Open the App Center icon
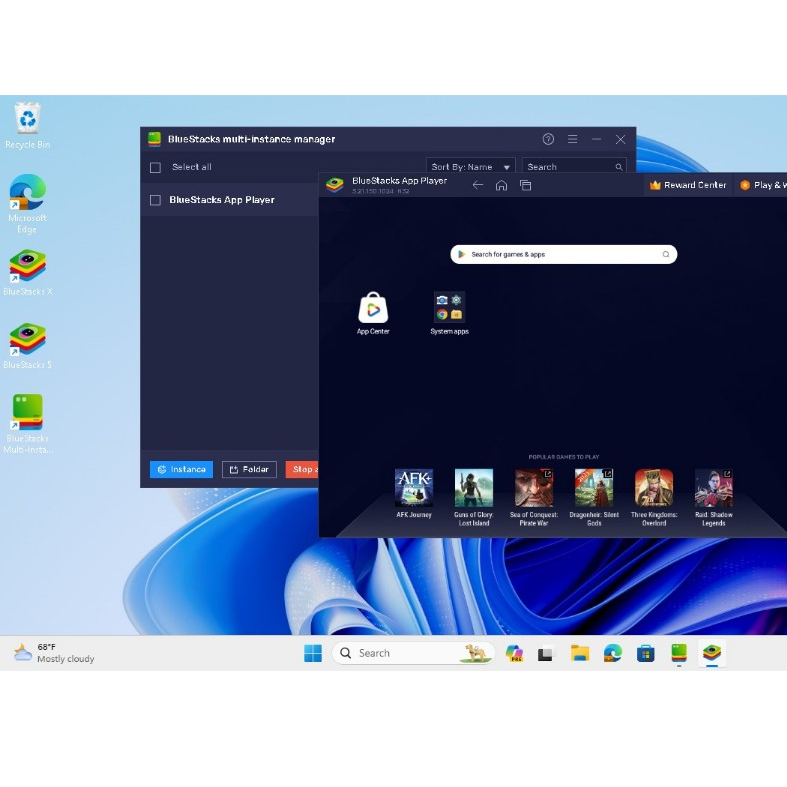The width and height of the screenshot is (787, 787). [372, 308]
